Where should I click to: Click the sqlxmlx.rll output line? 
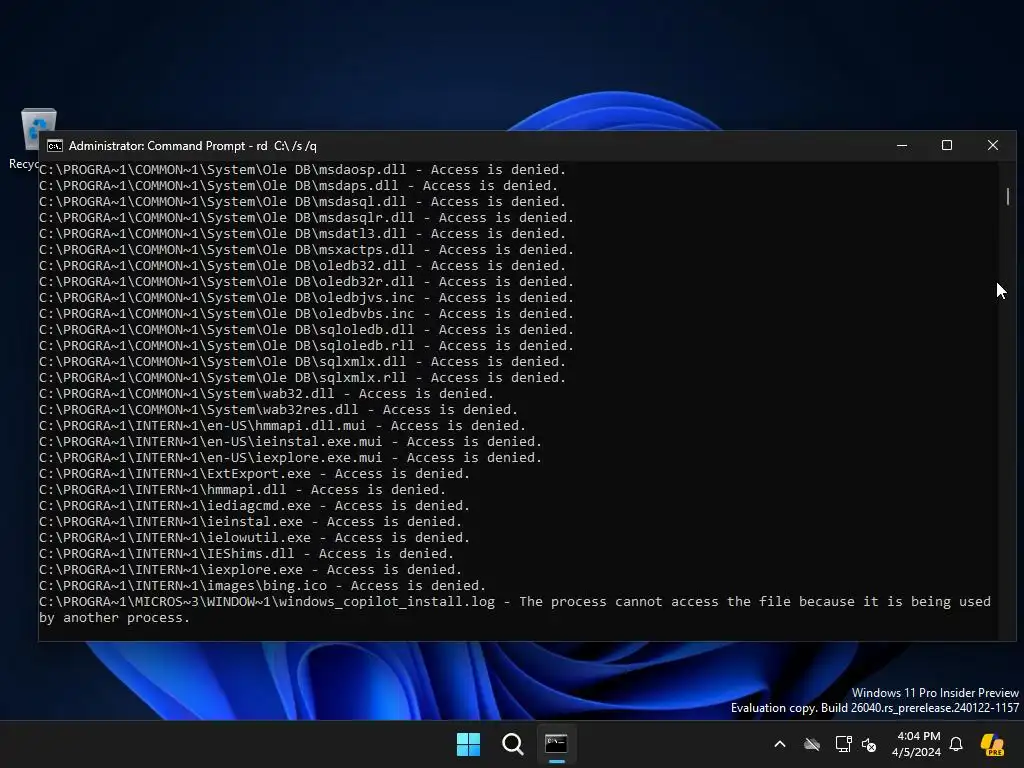coord(302,377)
